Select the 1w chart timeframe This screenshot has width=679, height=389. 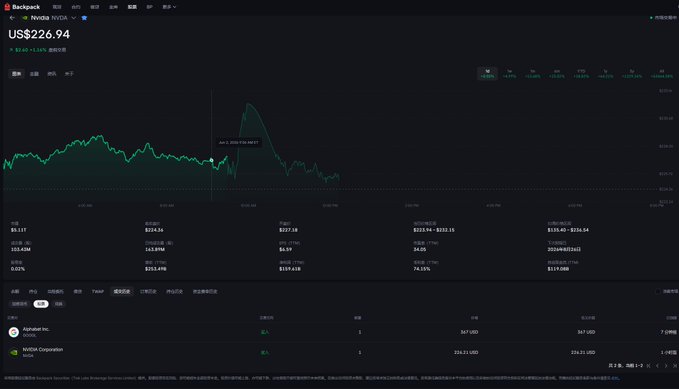point(510,74)
